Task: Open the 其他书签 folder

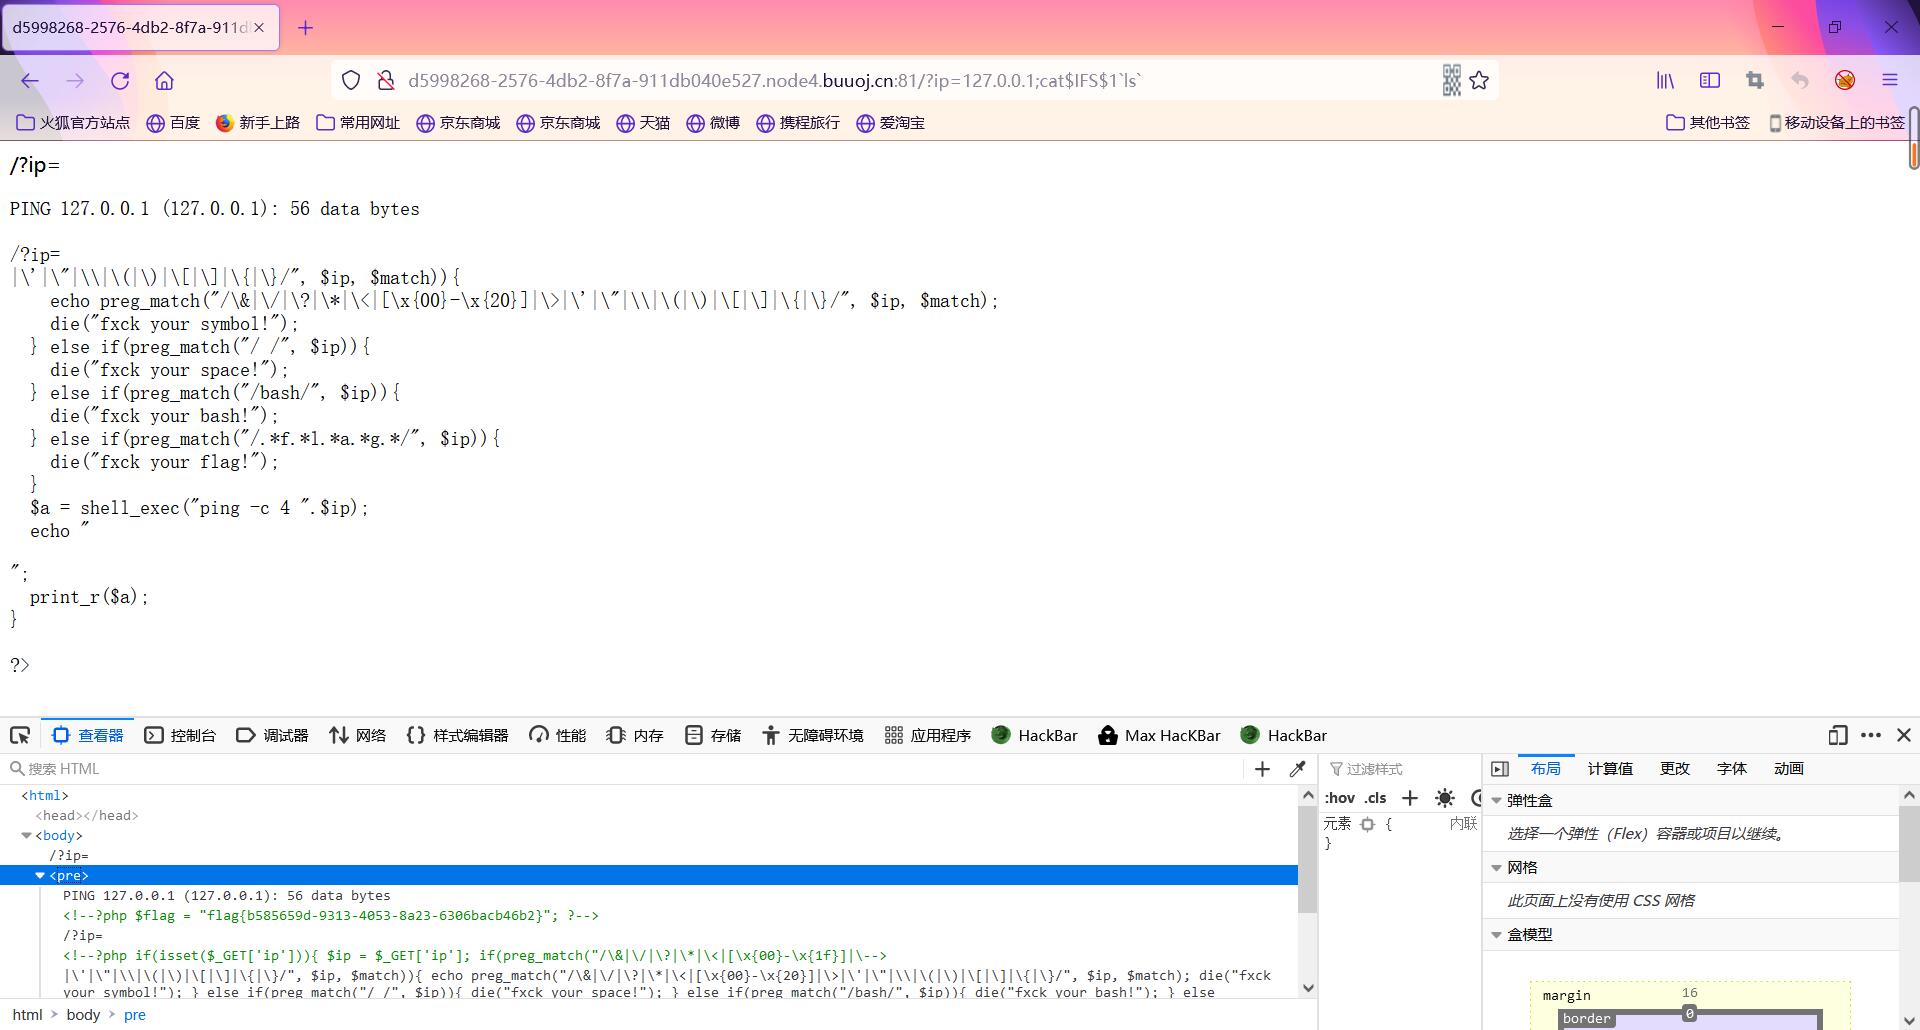Action: coord(1708,123)
